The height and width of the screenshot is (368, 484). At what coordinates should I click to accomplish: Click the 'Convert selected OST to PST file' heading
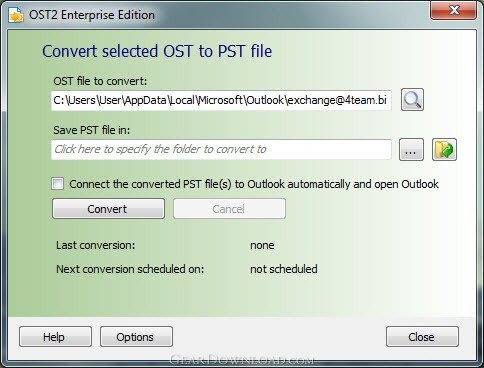157,51
